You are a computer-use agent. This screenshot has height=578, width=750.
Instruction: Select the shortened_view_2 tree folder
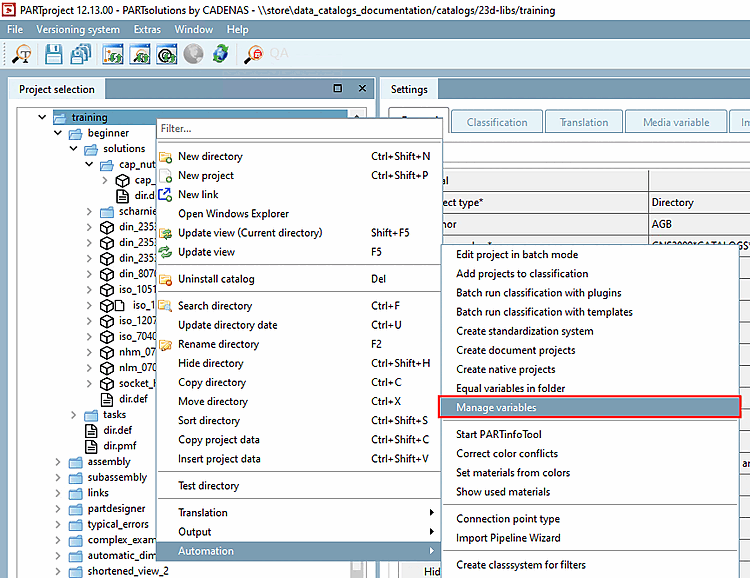click(128, 571)
